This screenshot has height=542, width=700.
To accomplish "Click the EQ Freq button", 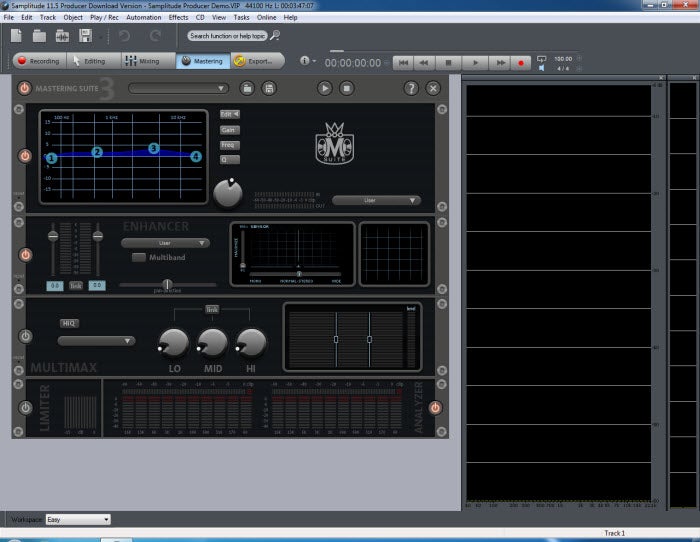I will click(x=229, y=145).
